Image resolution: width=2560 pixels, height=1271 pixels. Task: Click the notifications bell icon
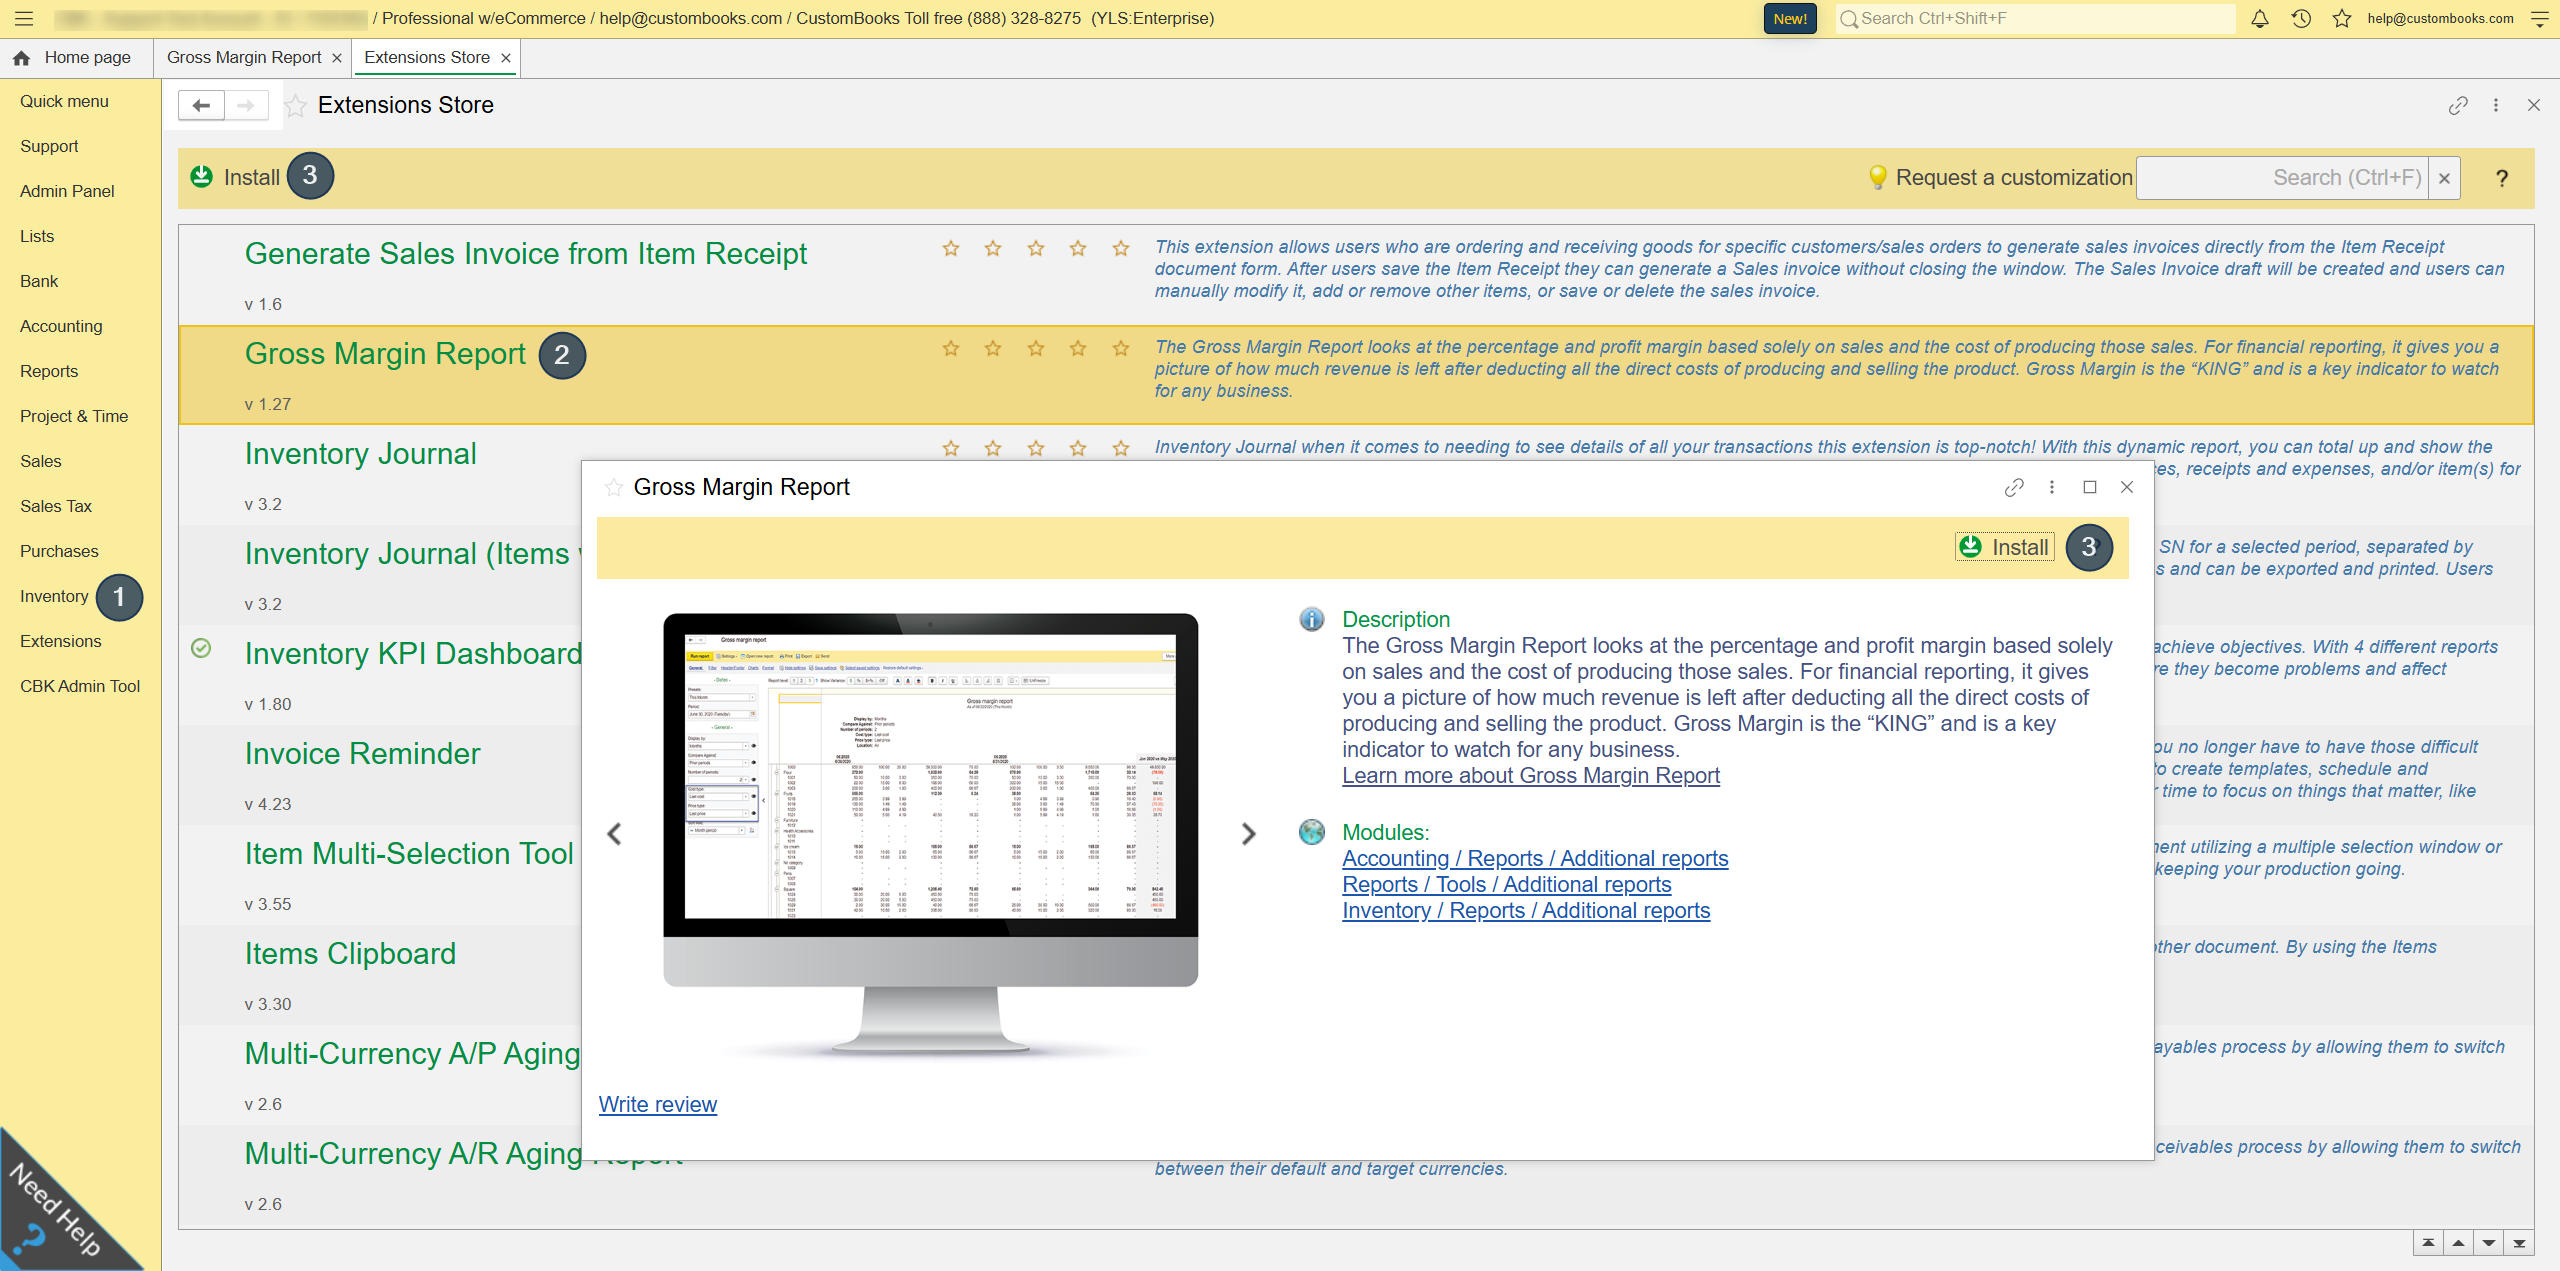[x=2259, y=18]
